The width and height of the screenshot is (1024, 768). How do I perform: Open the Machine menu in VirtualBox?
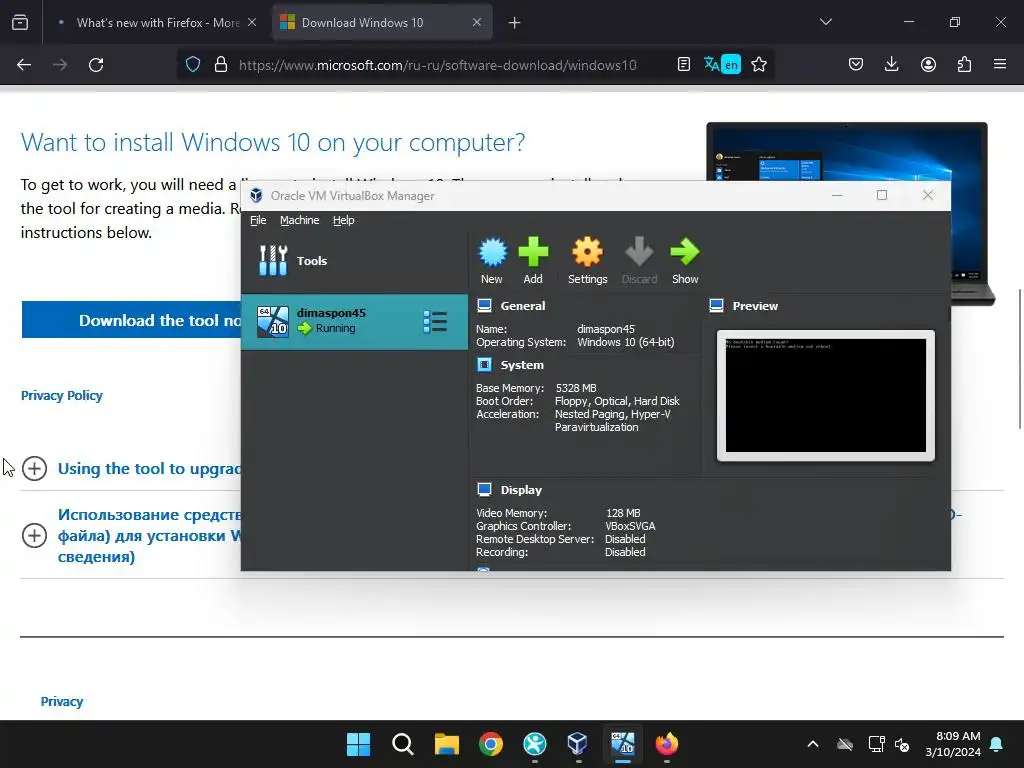(300, 220)
